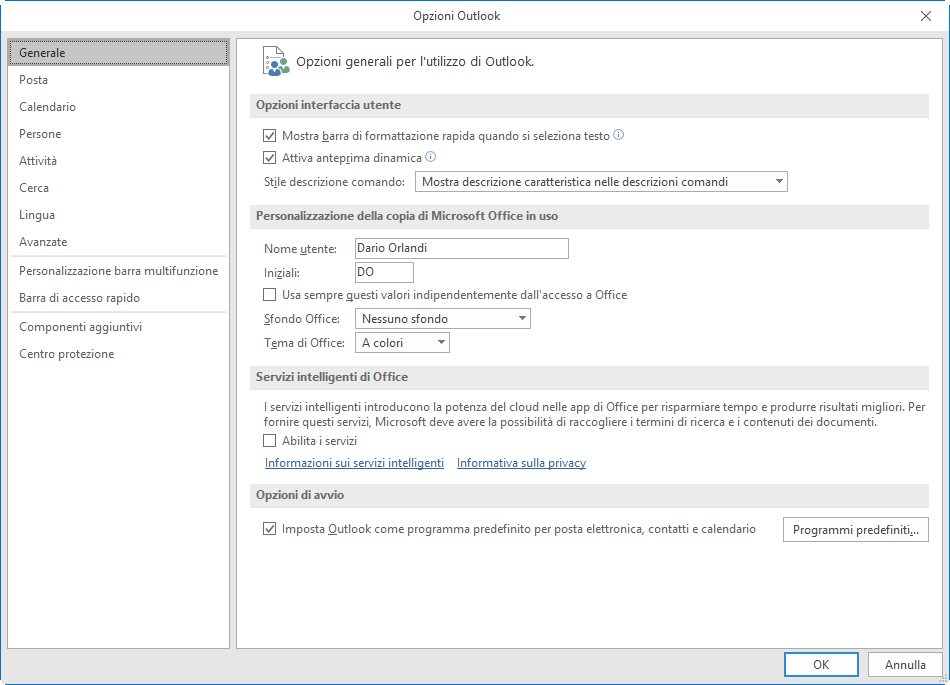
Task: Click the Programmi predefiniti button
Action: click(x=855, y=530)
